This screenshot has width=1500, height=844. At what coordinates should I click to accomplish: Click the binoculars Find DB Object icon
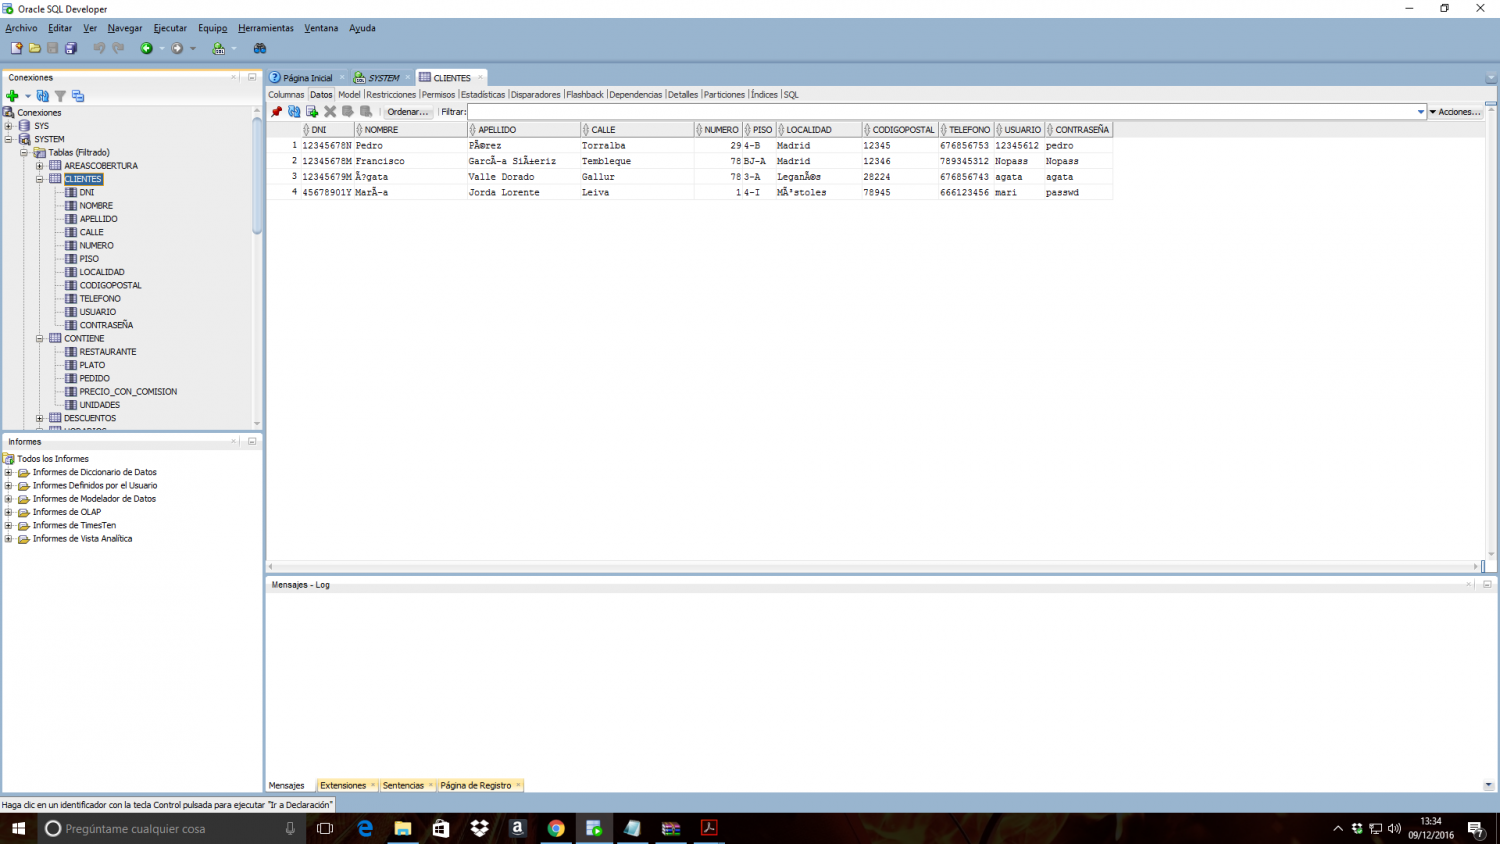pyautogui.click(x=260, y=48)
